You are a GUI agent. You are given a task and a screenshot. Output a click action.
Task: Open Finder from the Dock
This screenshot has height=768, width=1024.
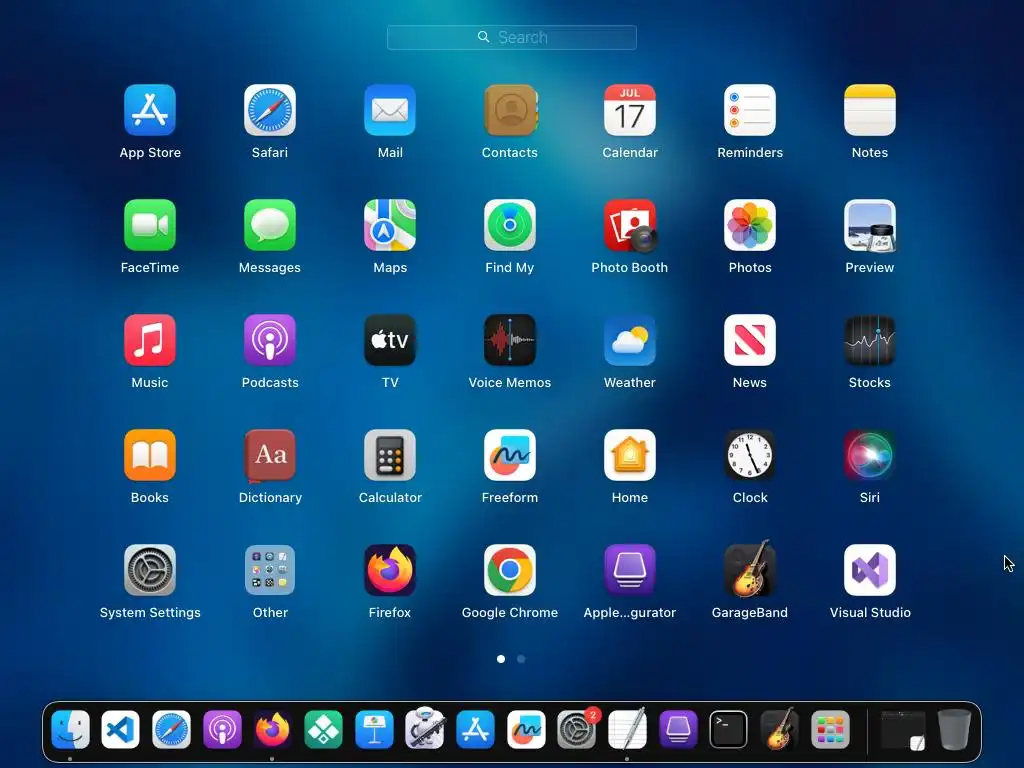(x=70, y=729)
